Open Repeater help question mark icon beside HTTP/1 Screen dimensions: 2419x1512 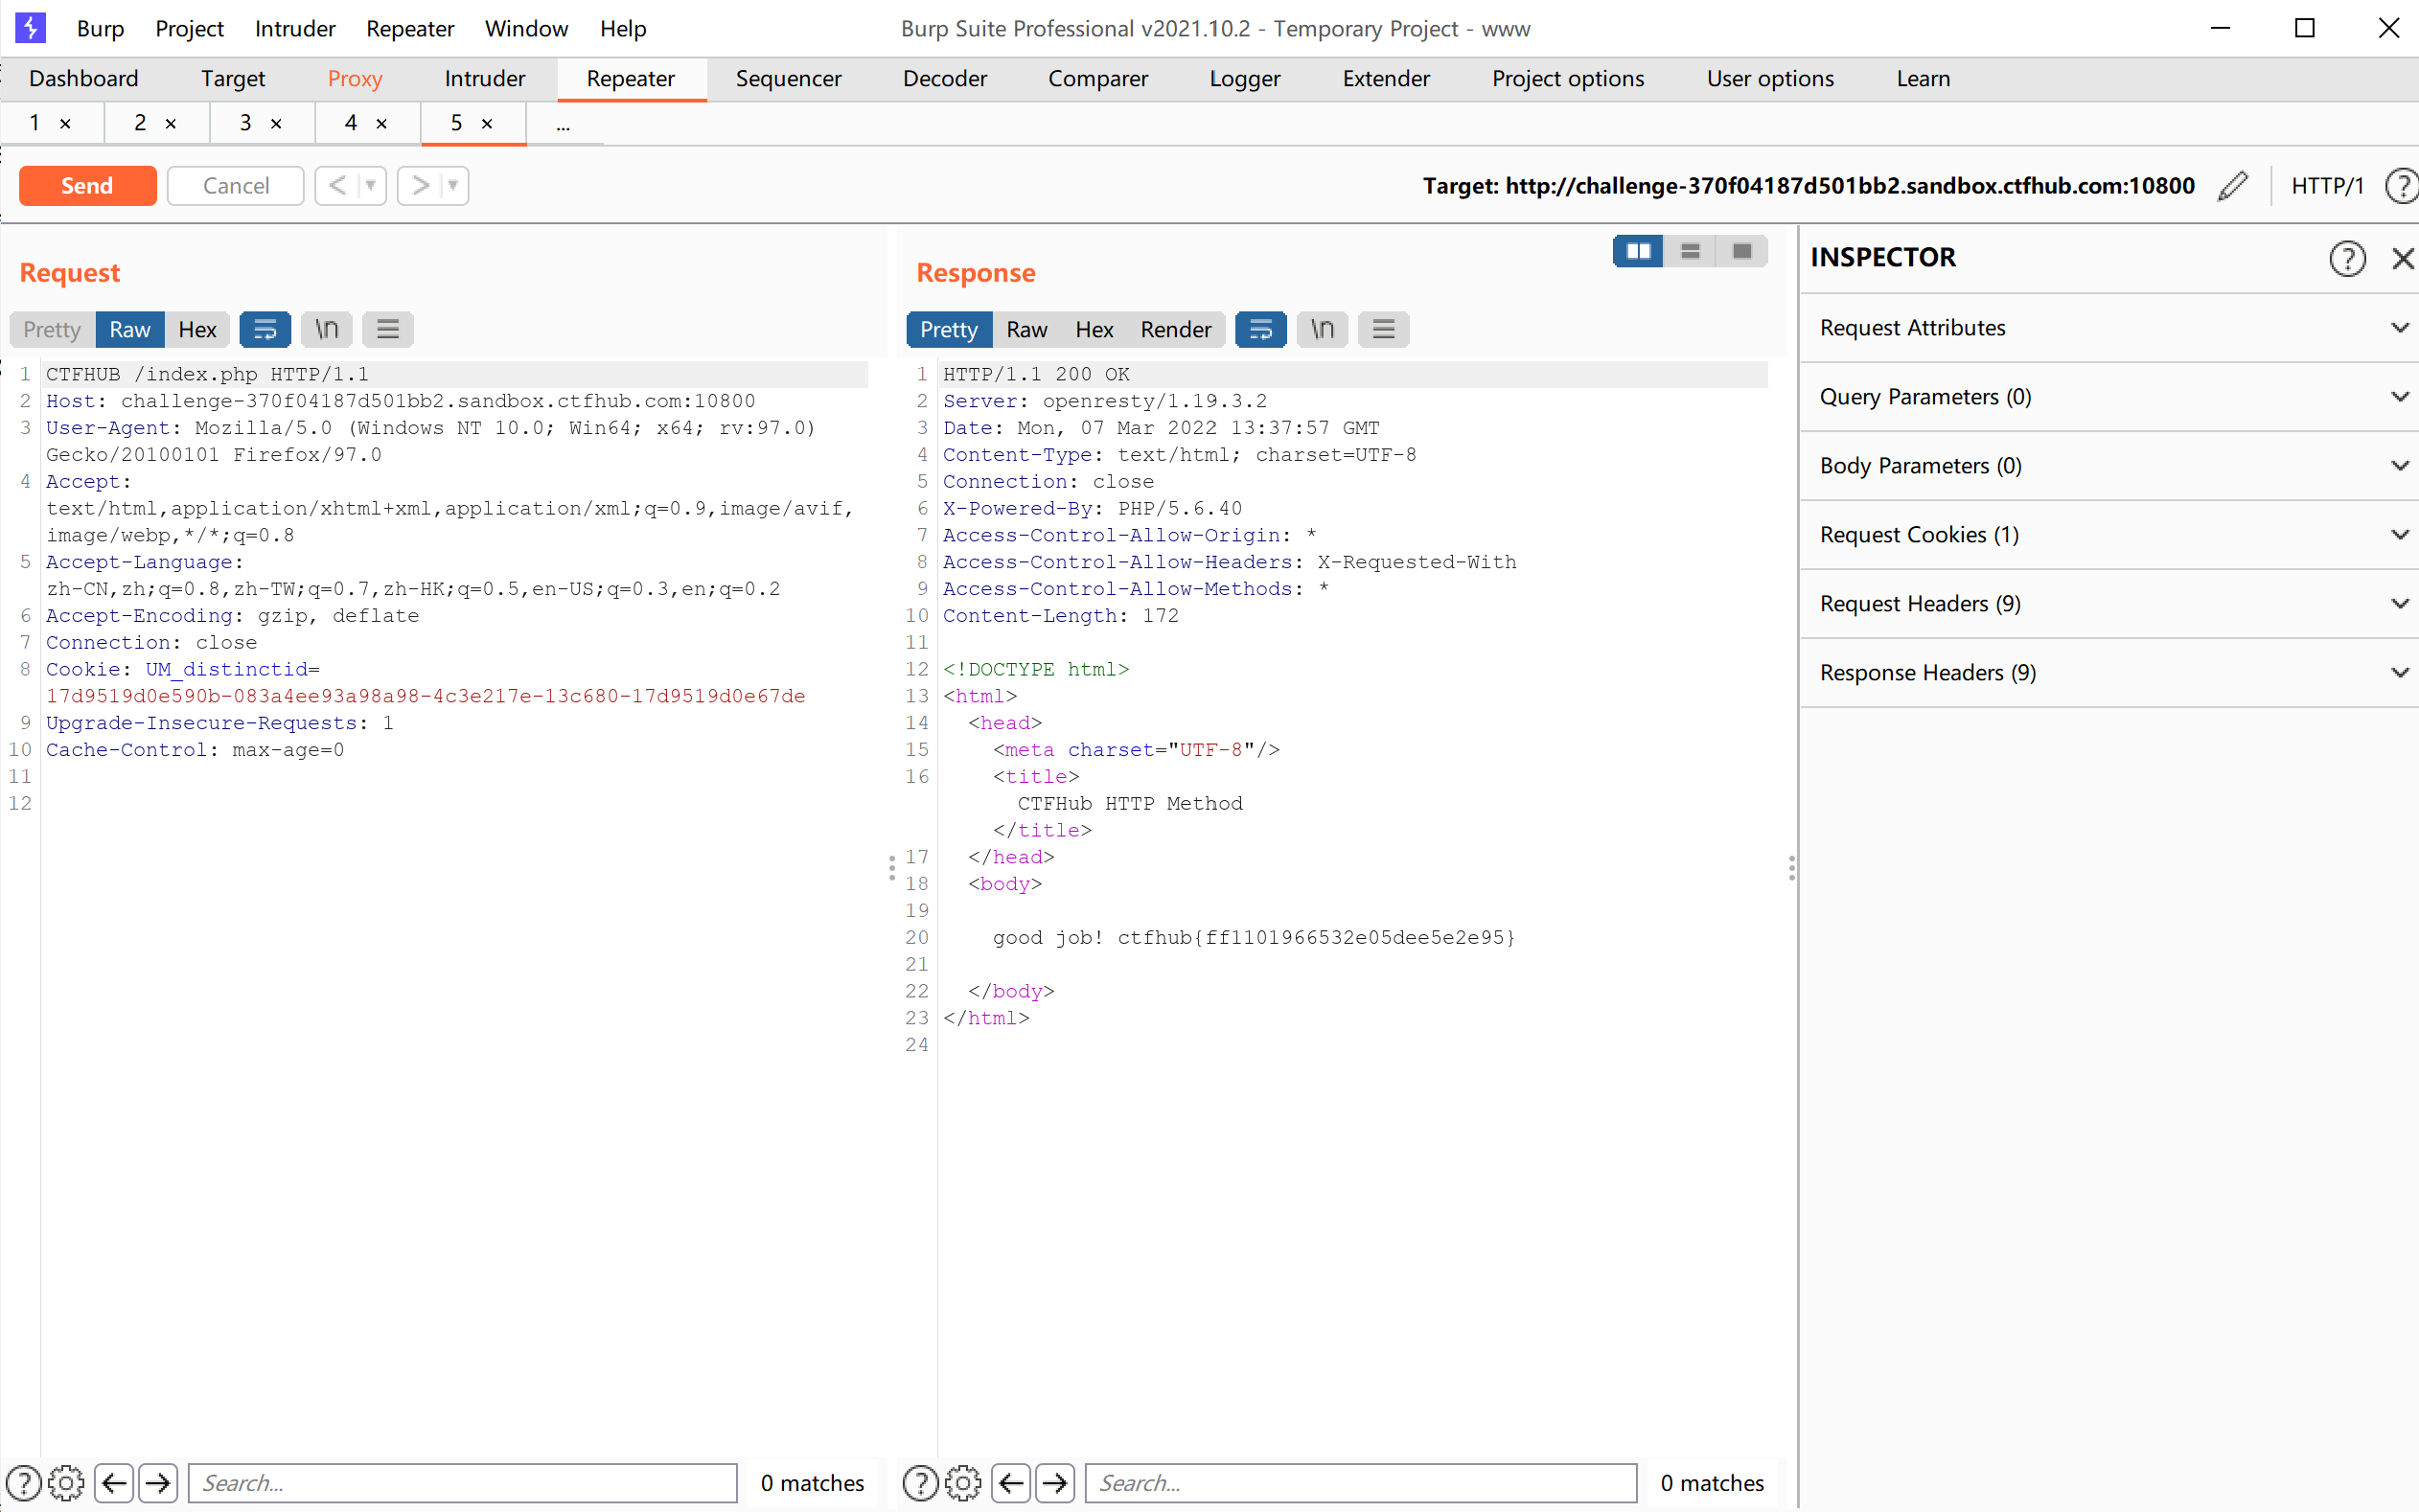pyautogui.click(x=2402, y=186)
